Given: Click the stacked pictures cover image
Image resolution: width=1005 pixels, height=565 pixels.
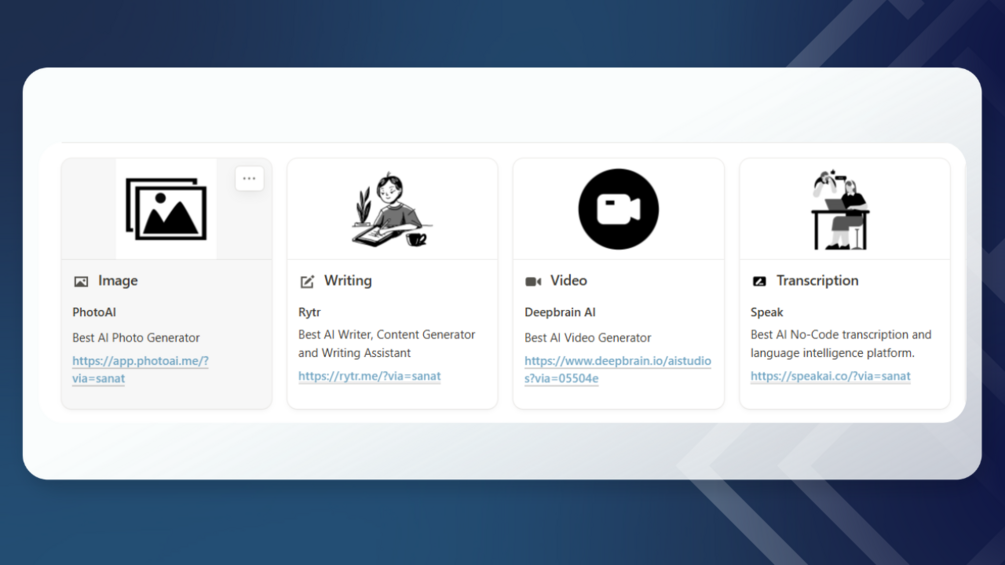Looking at the screenshot, I should (x=167, y=209).
